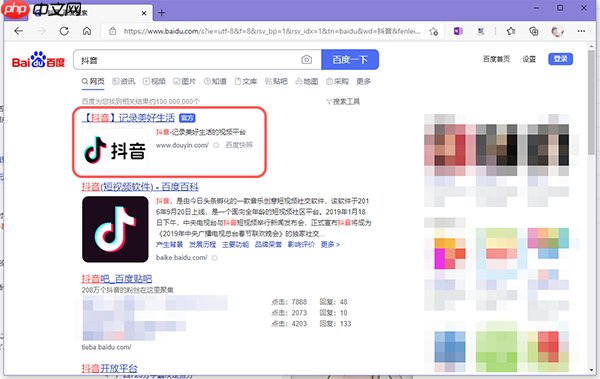The height and width of the screenshot is (379, 600).
Task: Switch to the 贴吧 tab
Action: (x=276, y=82)
